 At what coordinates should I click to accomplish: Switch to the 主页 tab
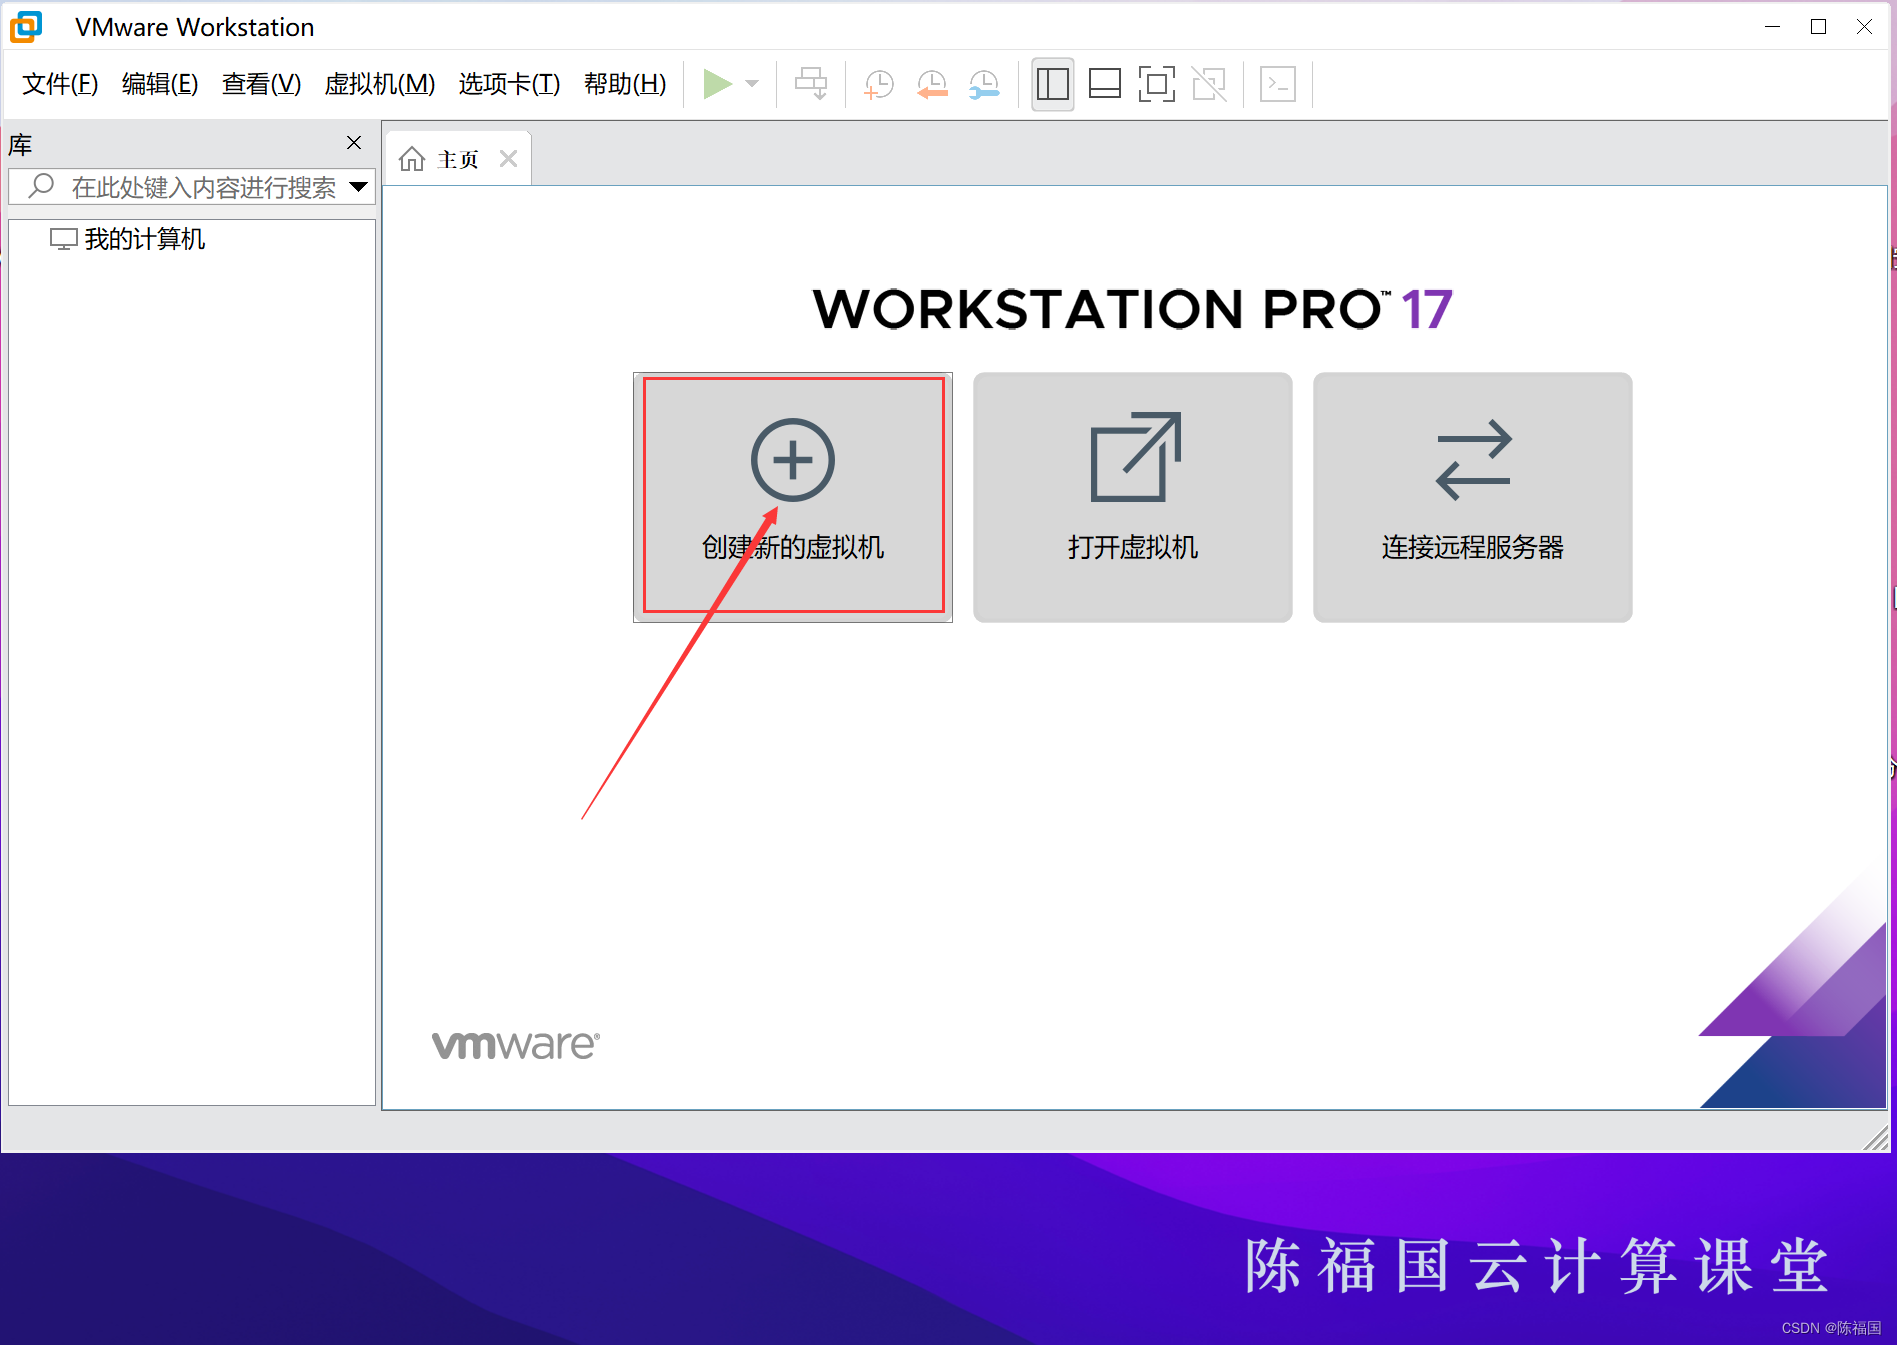[458, 160]
